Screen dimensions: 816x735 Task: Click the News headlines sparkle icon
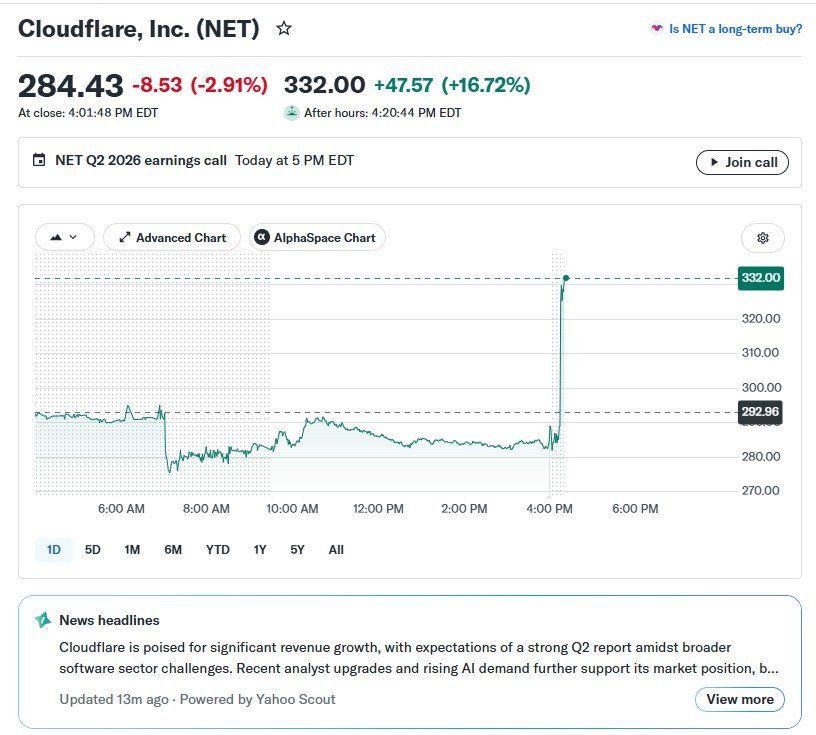click(43, 620)
